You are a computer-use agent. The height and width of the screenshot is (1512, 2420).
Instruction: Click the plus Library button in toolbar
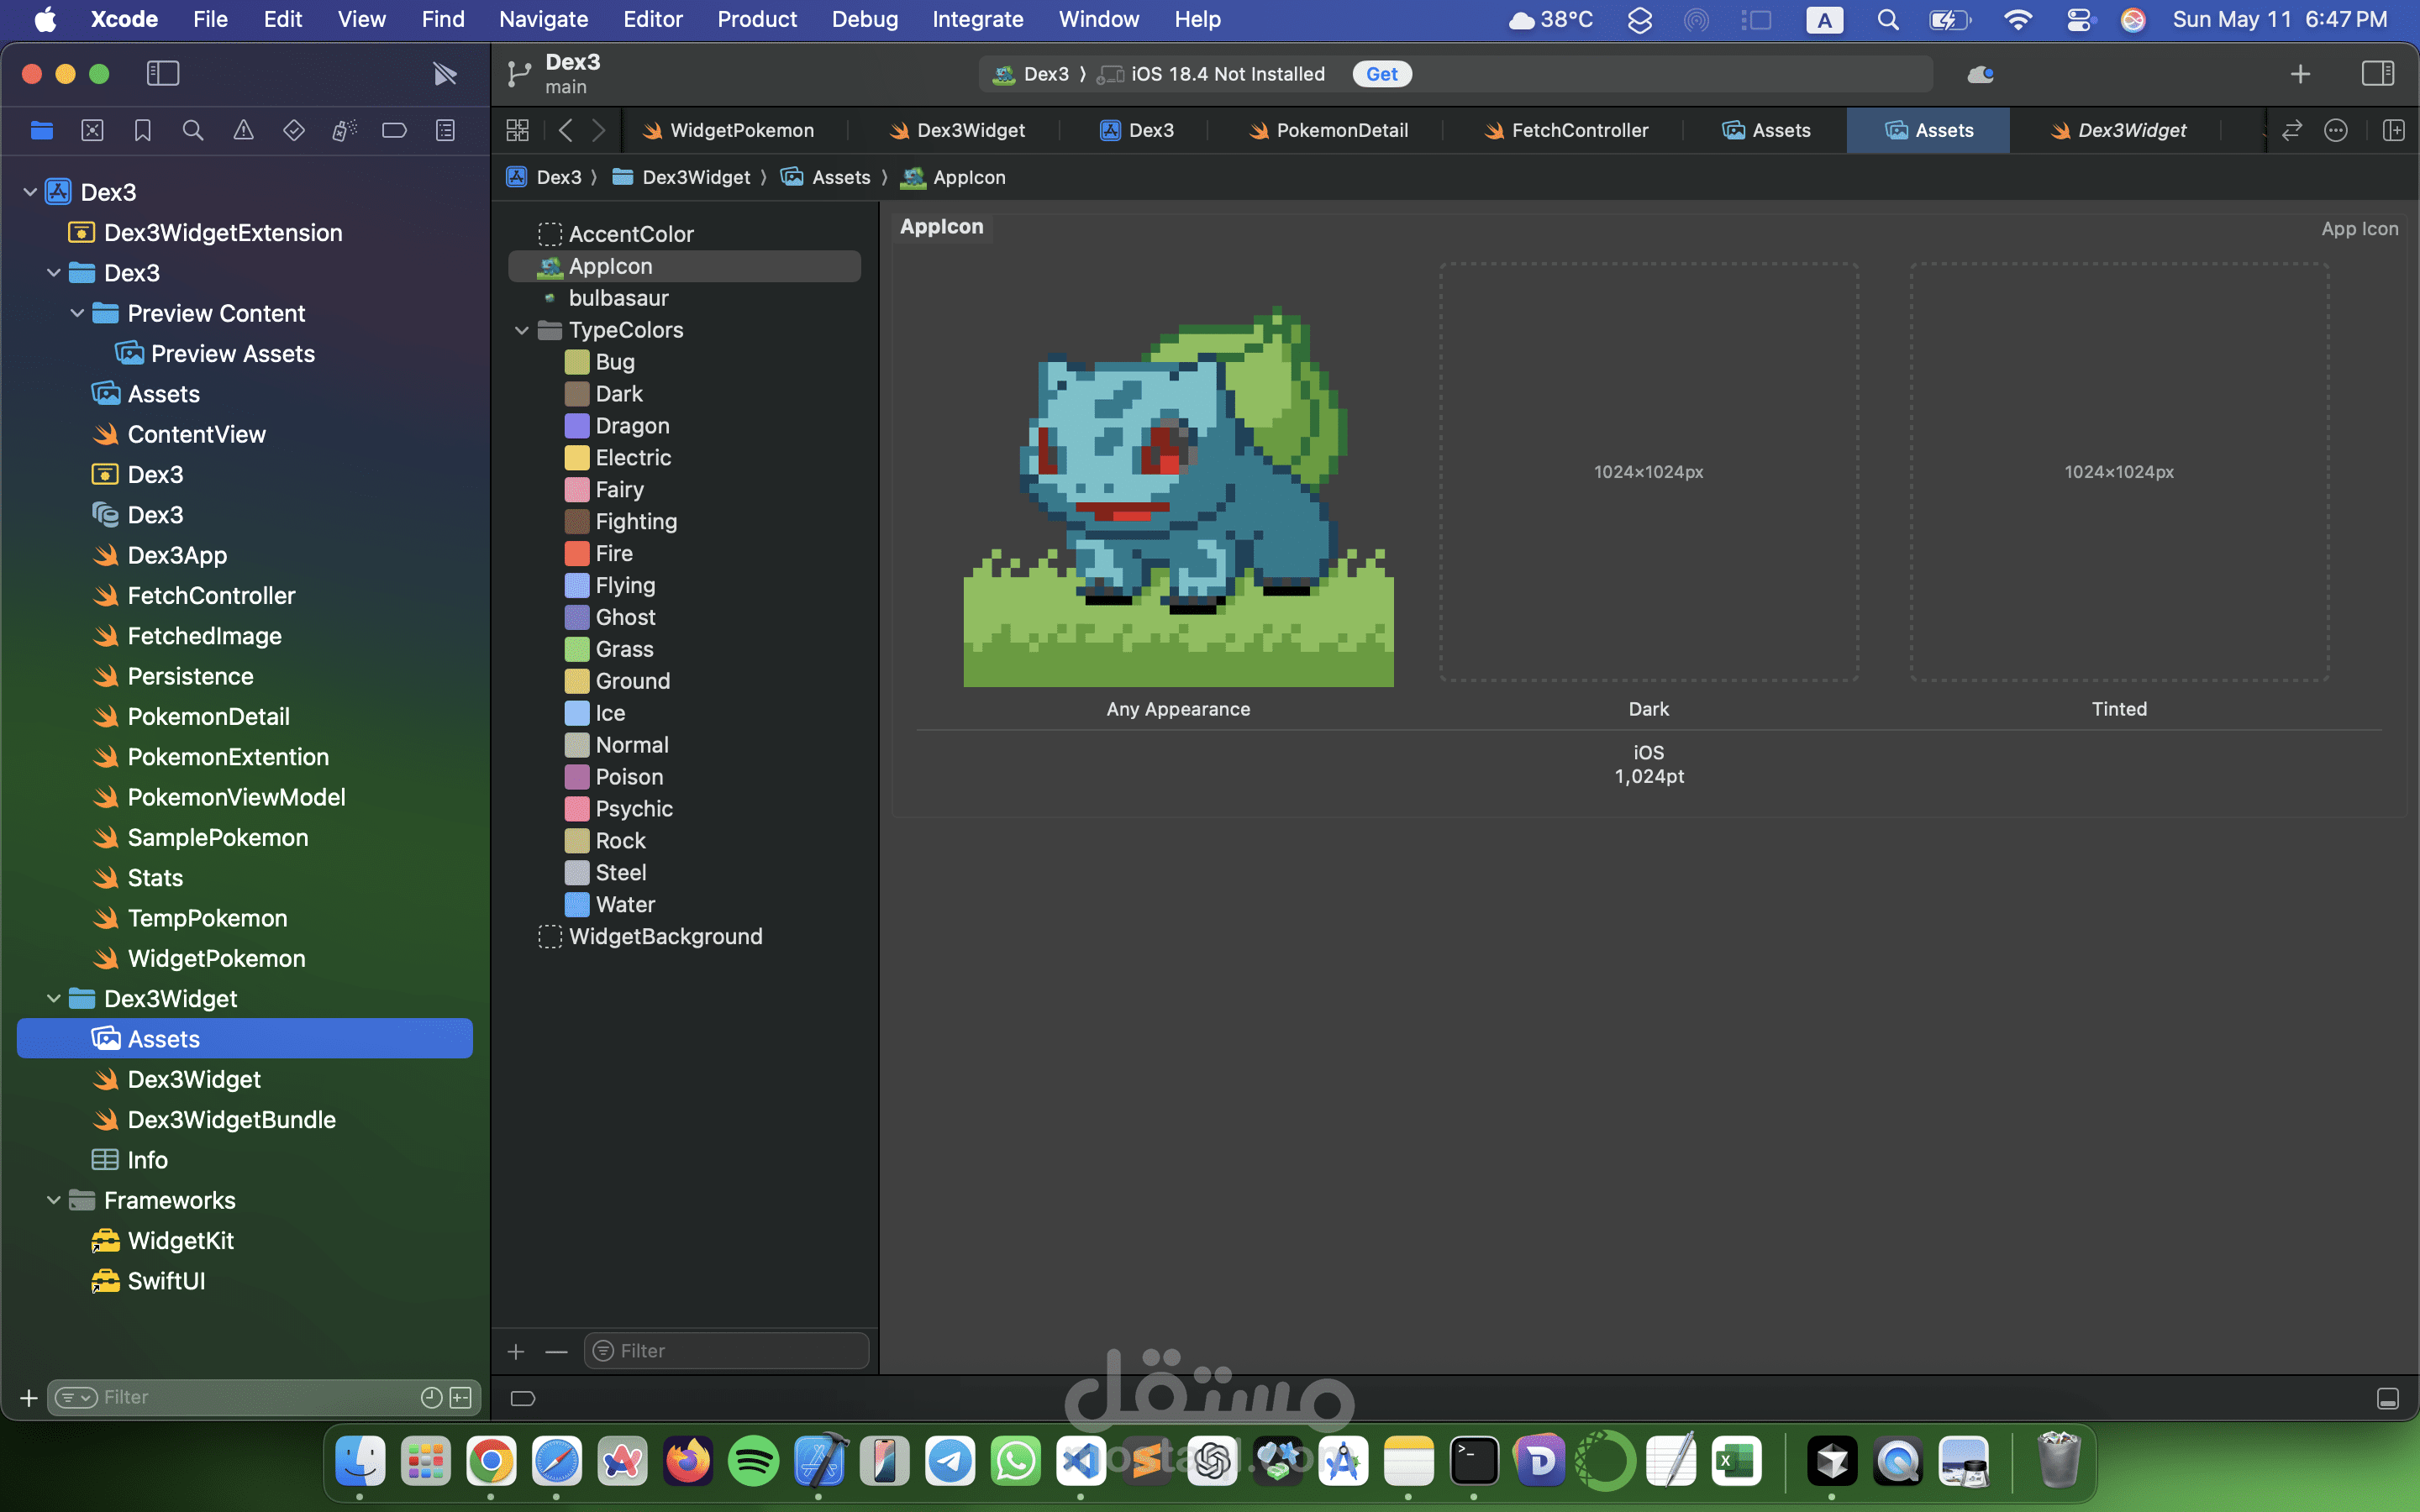(2300, 74)
